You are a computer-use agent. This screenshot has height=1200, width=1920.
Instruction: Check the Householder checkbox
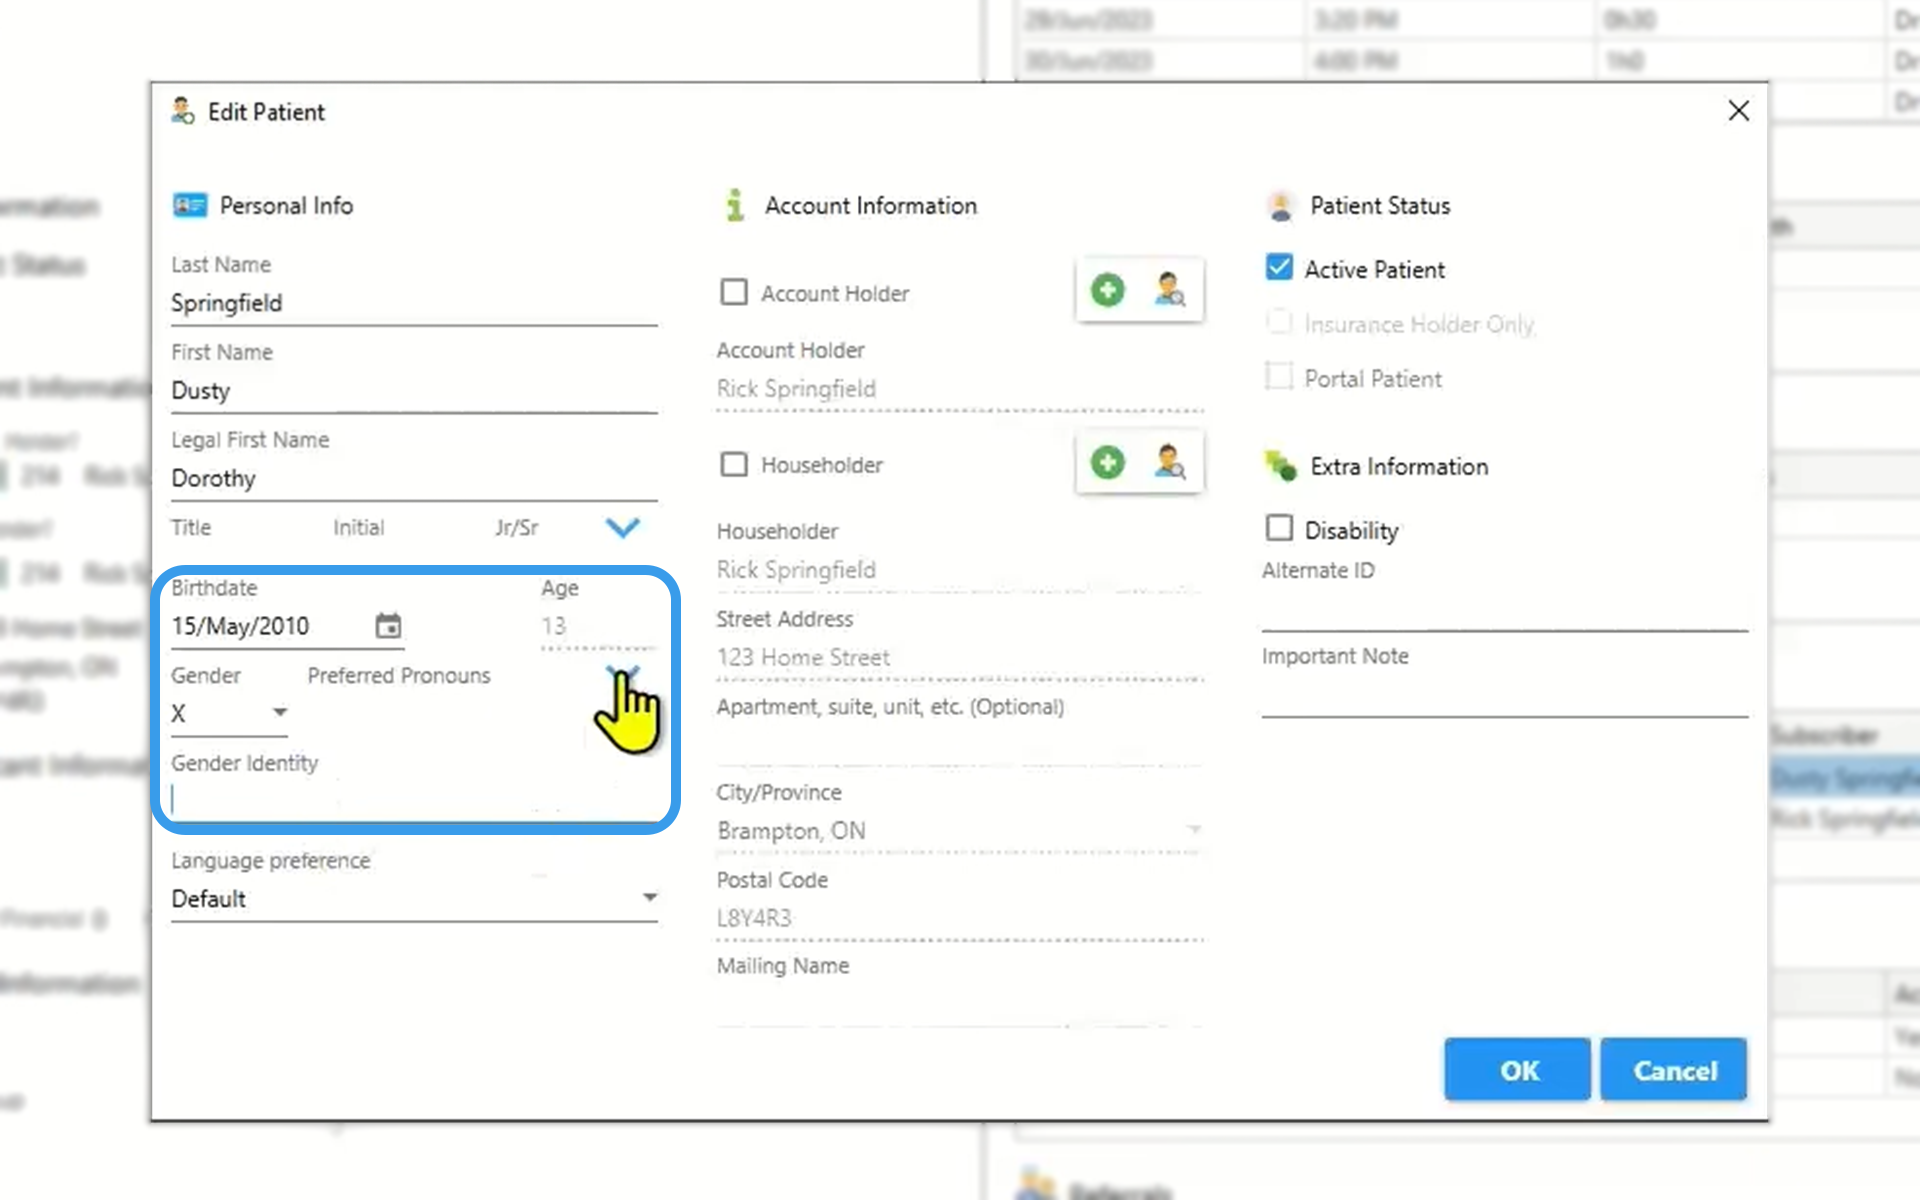tap(734, 464)
